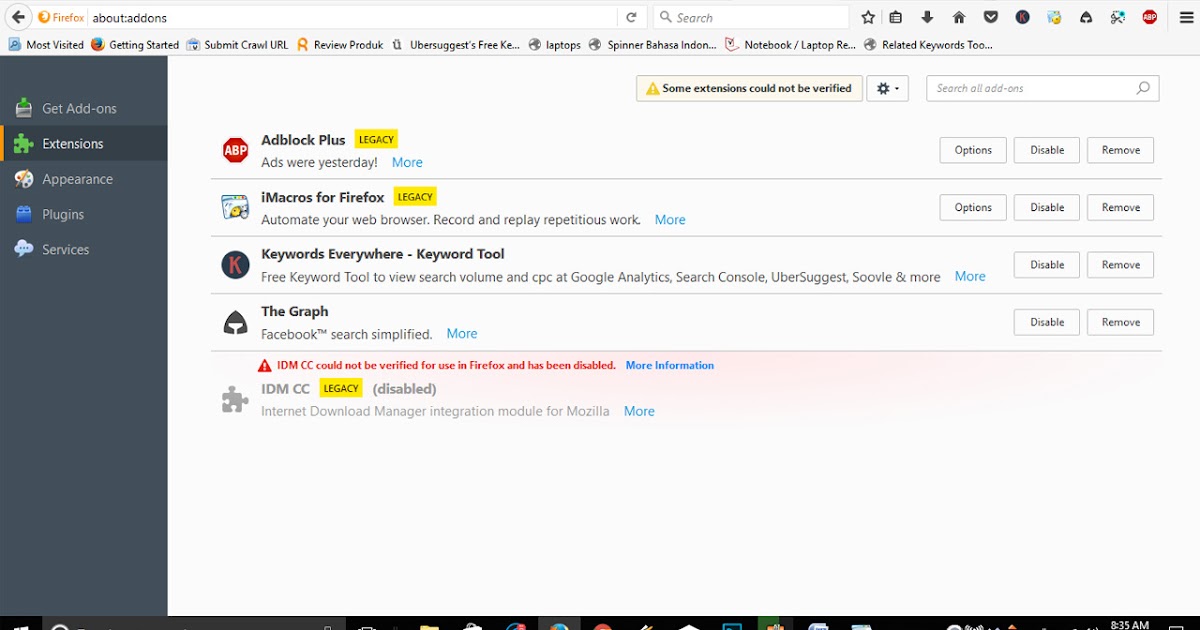The height and width of the screenshot is (630, 1200).
Task: Open More Information about IDM CC verification
Action: (x=670, y=366)
